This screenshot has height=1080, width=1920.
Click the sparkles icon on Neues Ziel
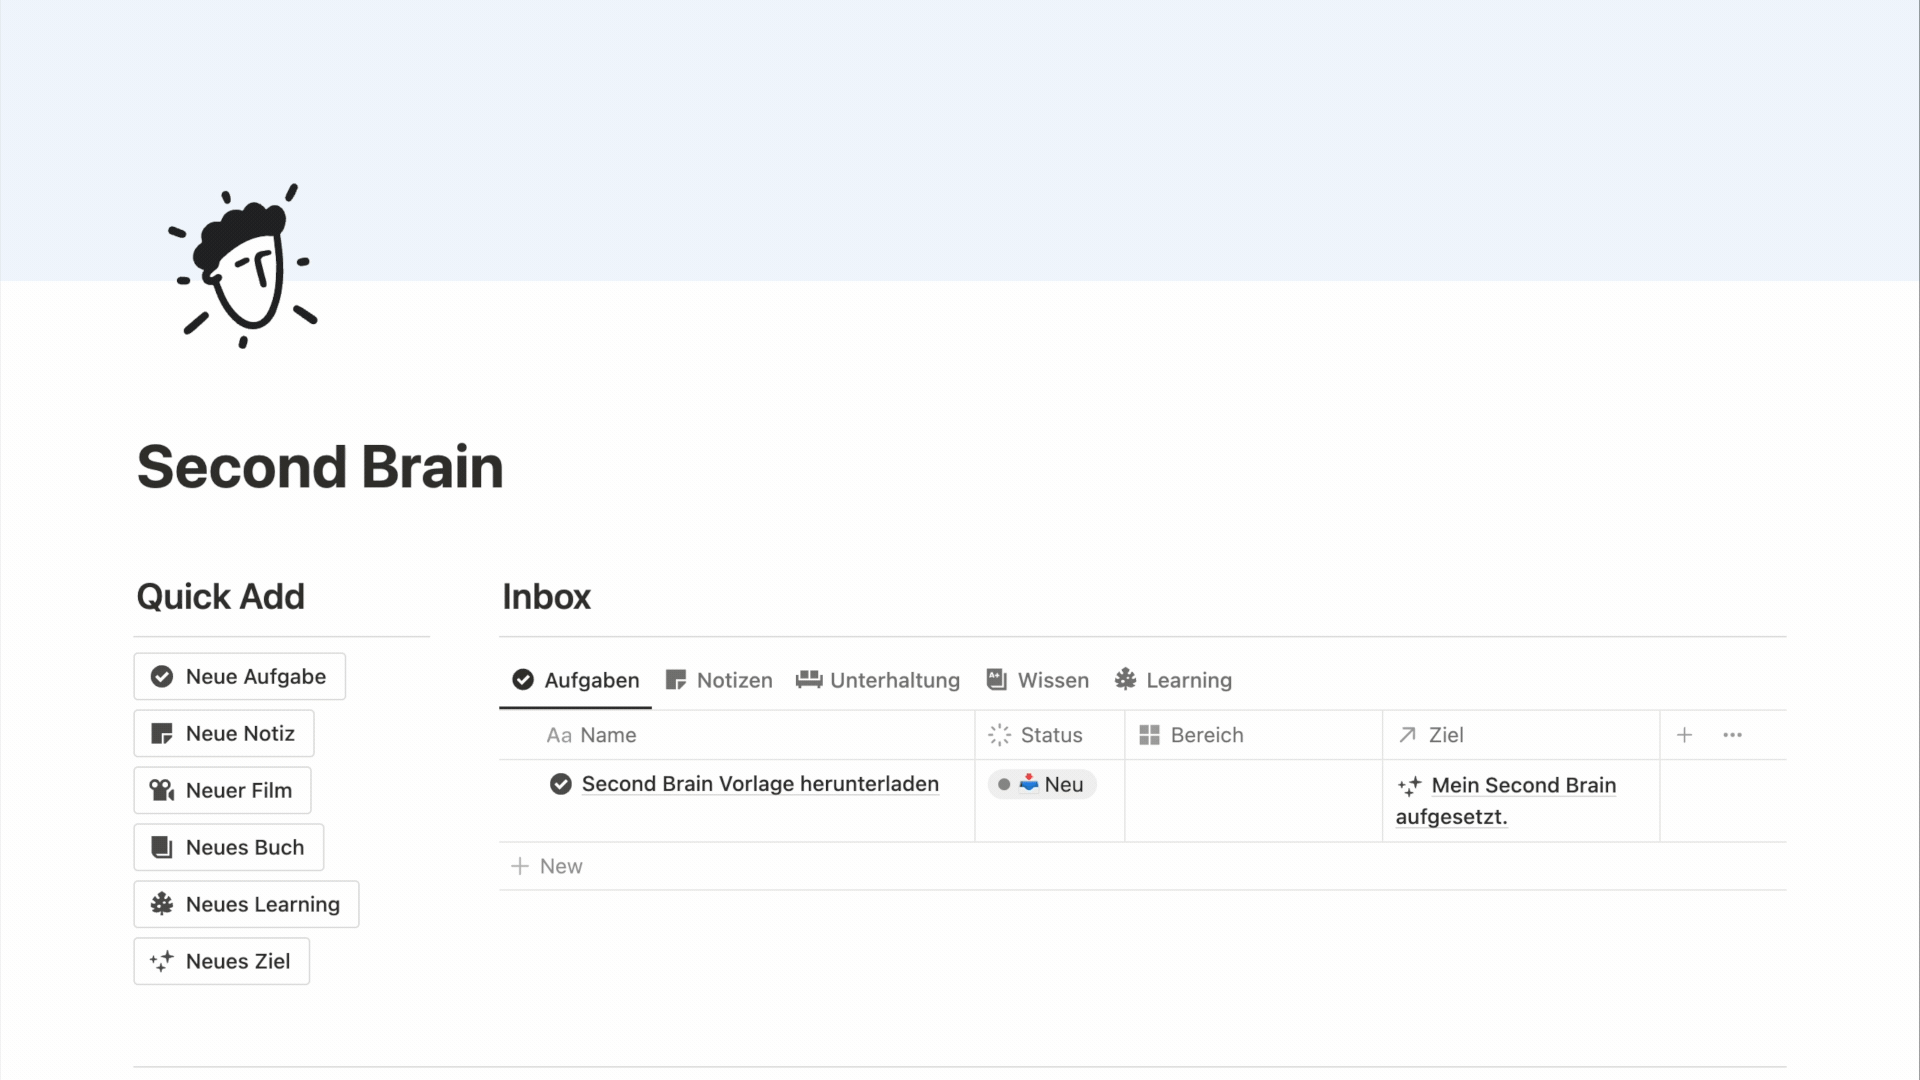coord(161,961)
